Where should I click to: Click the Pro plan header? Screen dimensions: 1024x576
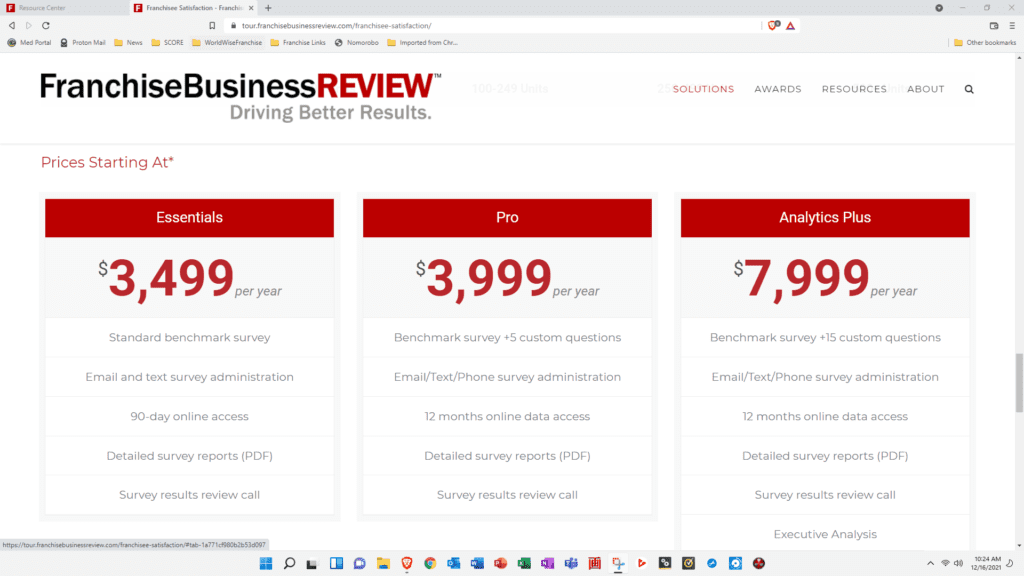pyautogui.click(x=507, y=217)
